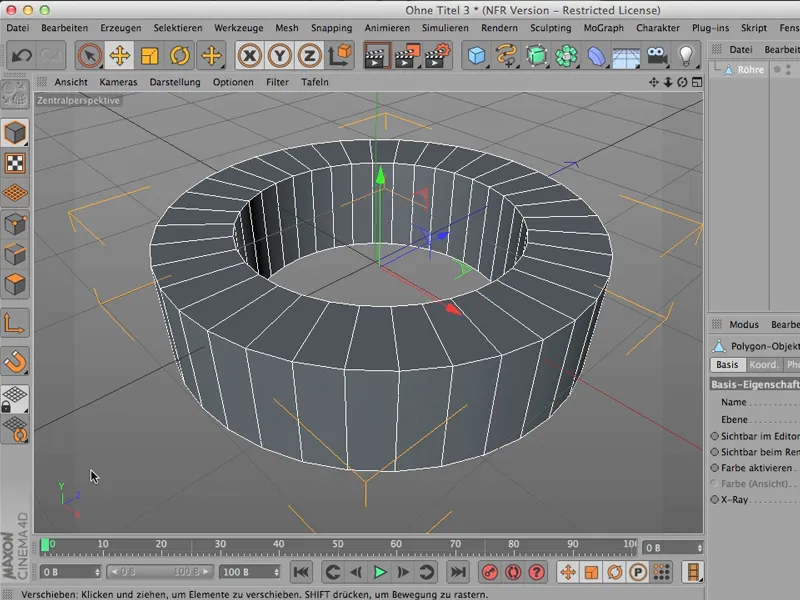Screen dimensions: 800x600
Task: Click the magnet snapping icon
Action: (x=15, y=360)
